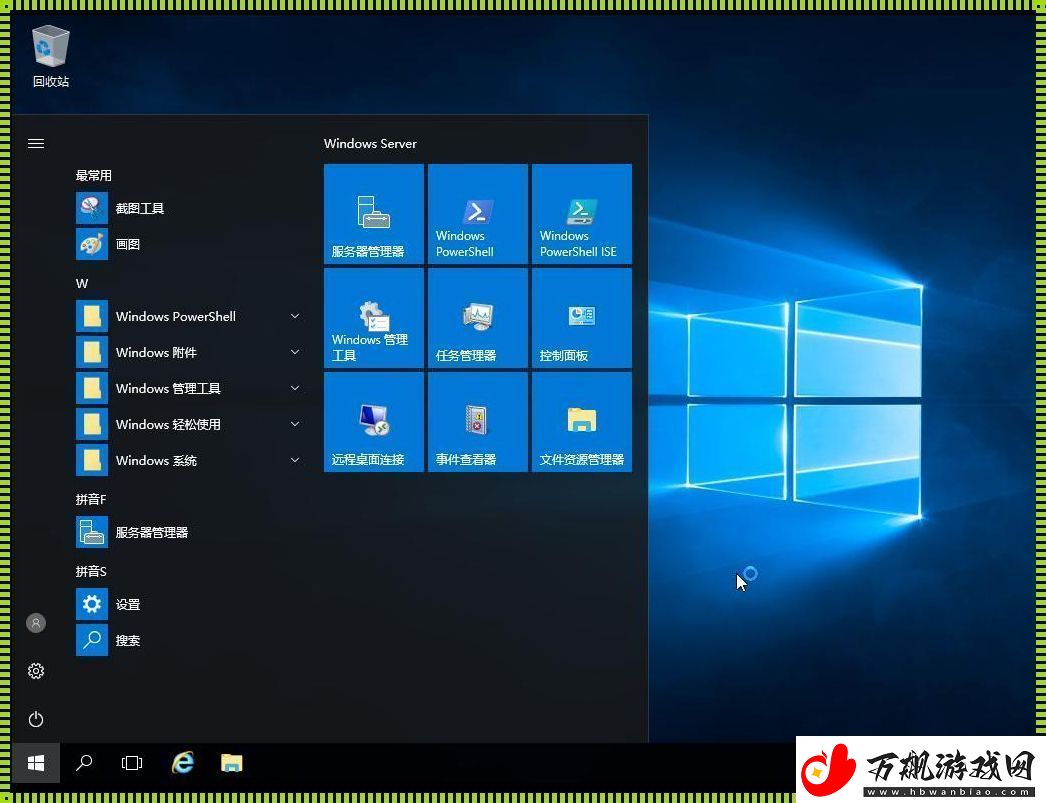Screen dimensions: 1046x803
Task: Click the hamburger menu in Start
Action: coord(36,143)
